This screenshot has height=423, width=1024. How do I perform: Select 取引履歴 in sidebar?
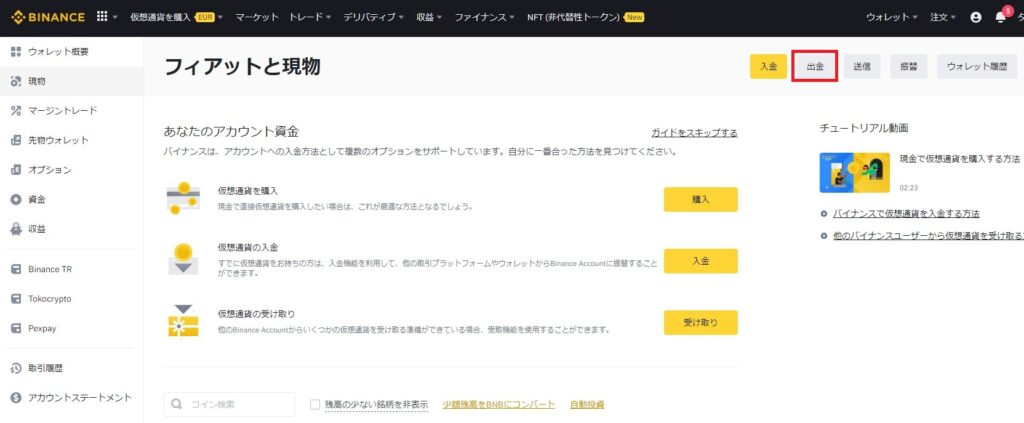click(x=45, y=368)
